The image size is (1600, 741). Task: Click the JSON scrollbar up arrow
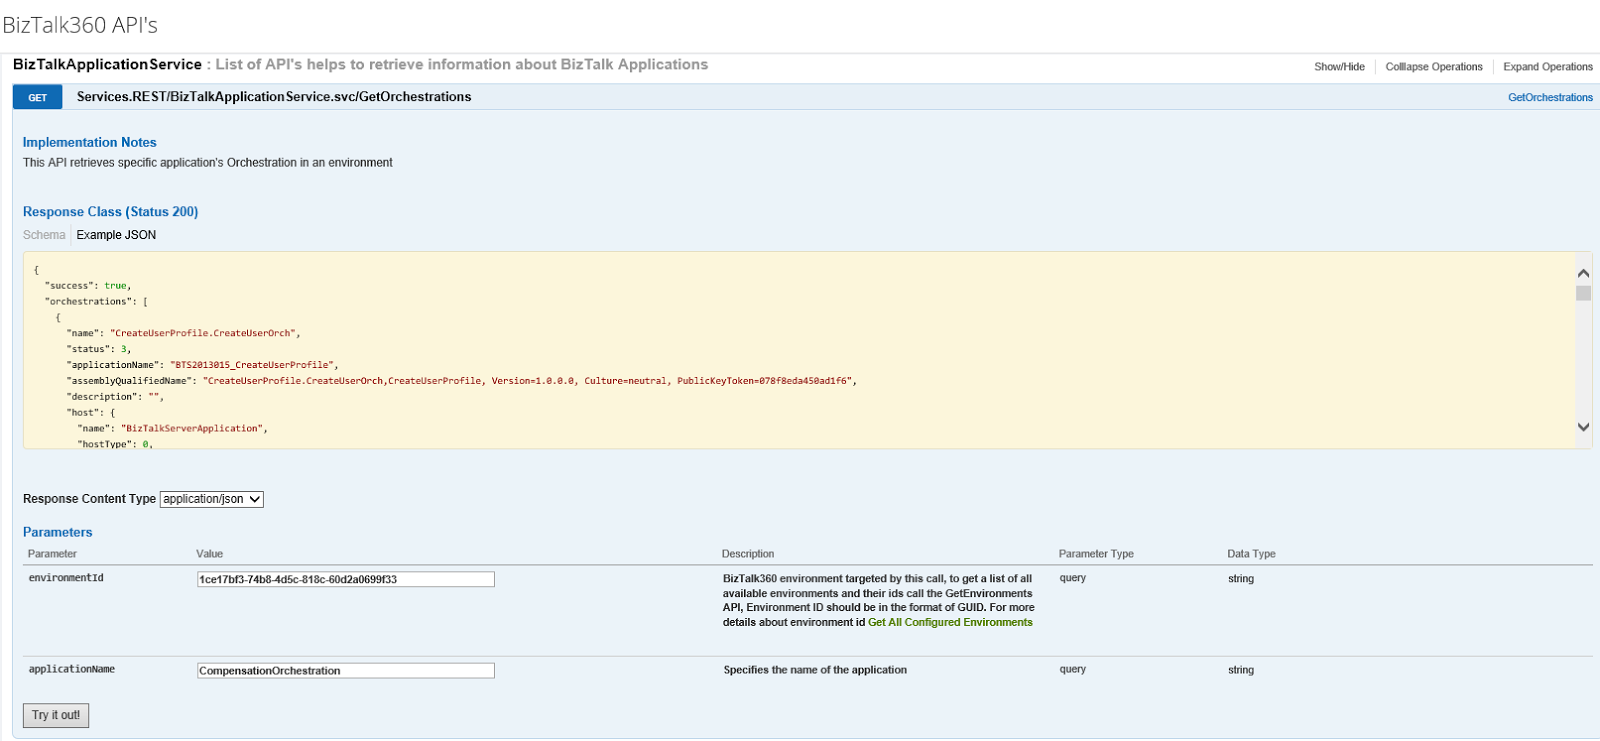pos(1583,273)
